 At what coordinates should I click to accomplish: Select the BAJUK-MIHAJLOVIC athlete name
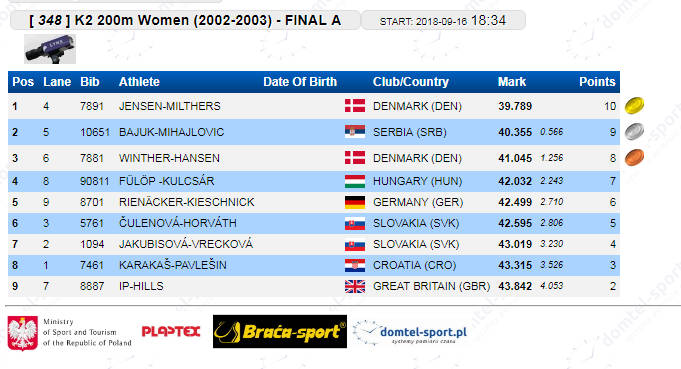pyautogui.click(x=172, y=132)
